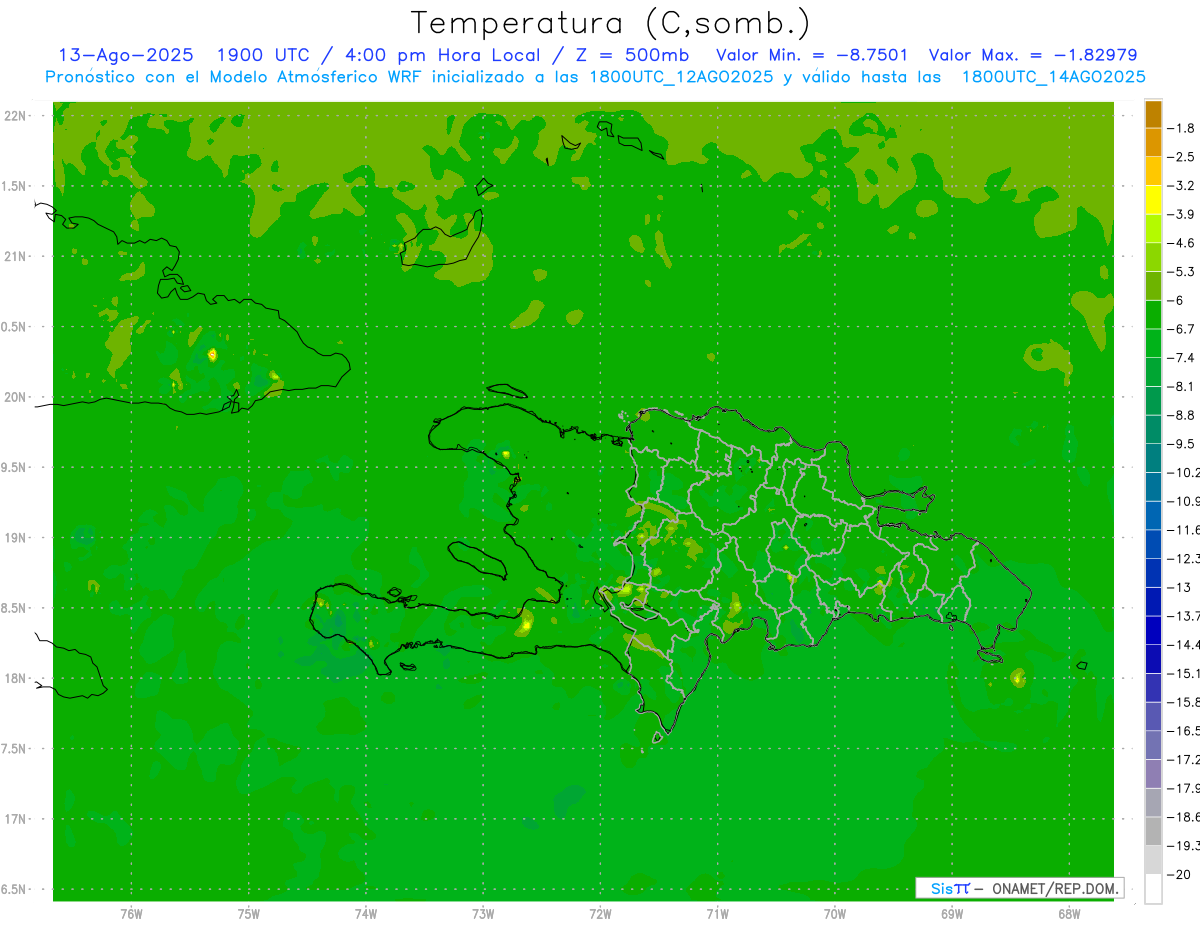Pick the yellow swatch between -3.2 and -3.9
The image size is (1200, 927).
[1153, 200]
